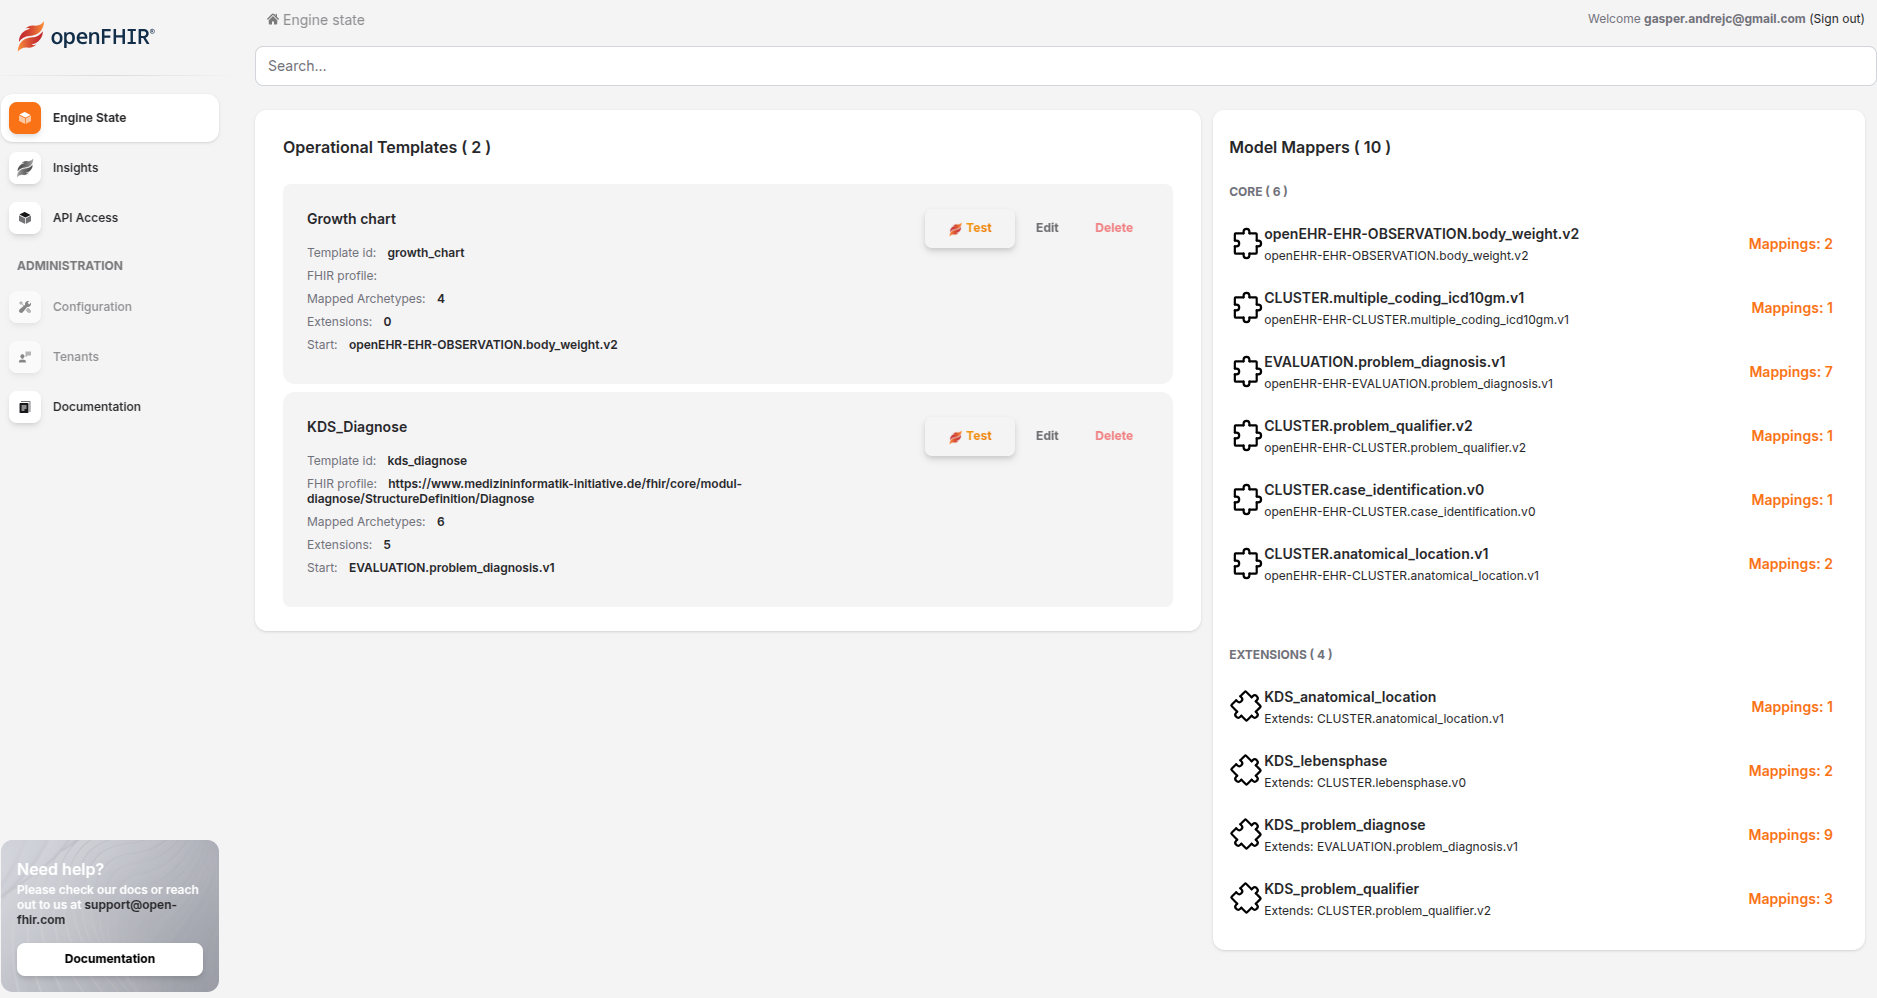Screen dimensions: 1877x998
Task: Go to API Access menu item
Action: [85, 218]
